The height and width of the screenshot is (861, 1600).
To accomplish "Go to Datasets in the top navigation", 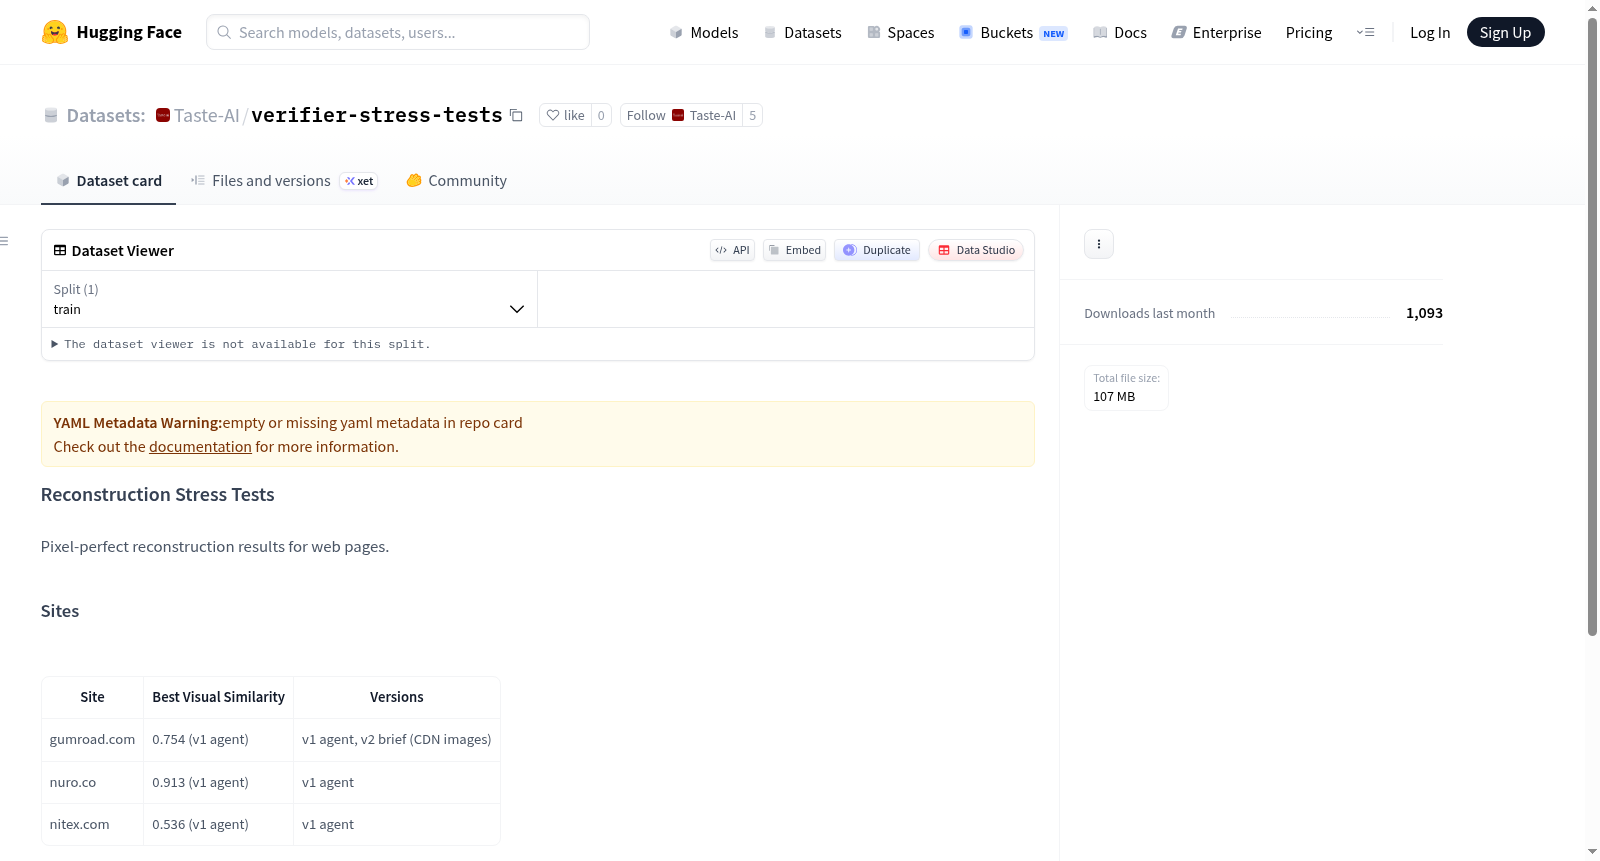I will coord(802,32).
